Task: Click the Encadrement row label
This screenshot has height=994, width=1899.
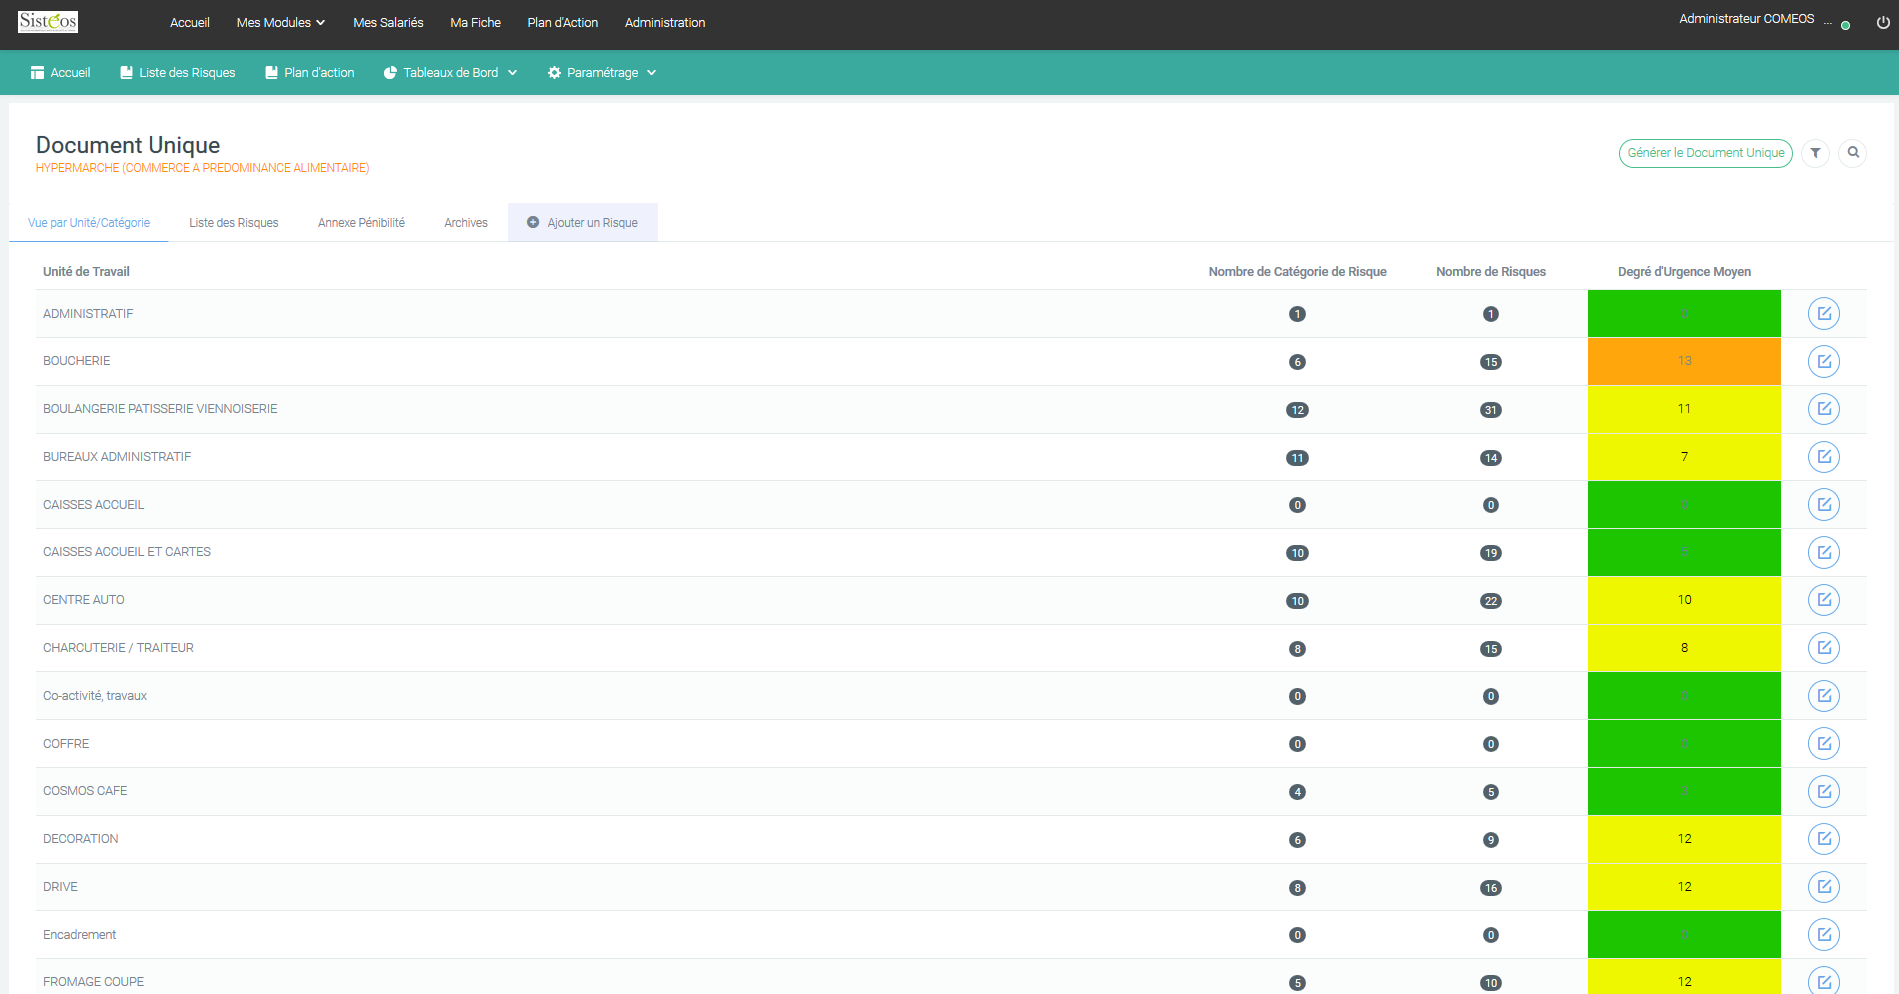Action: click(79, 935)
